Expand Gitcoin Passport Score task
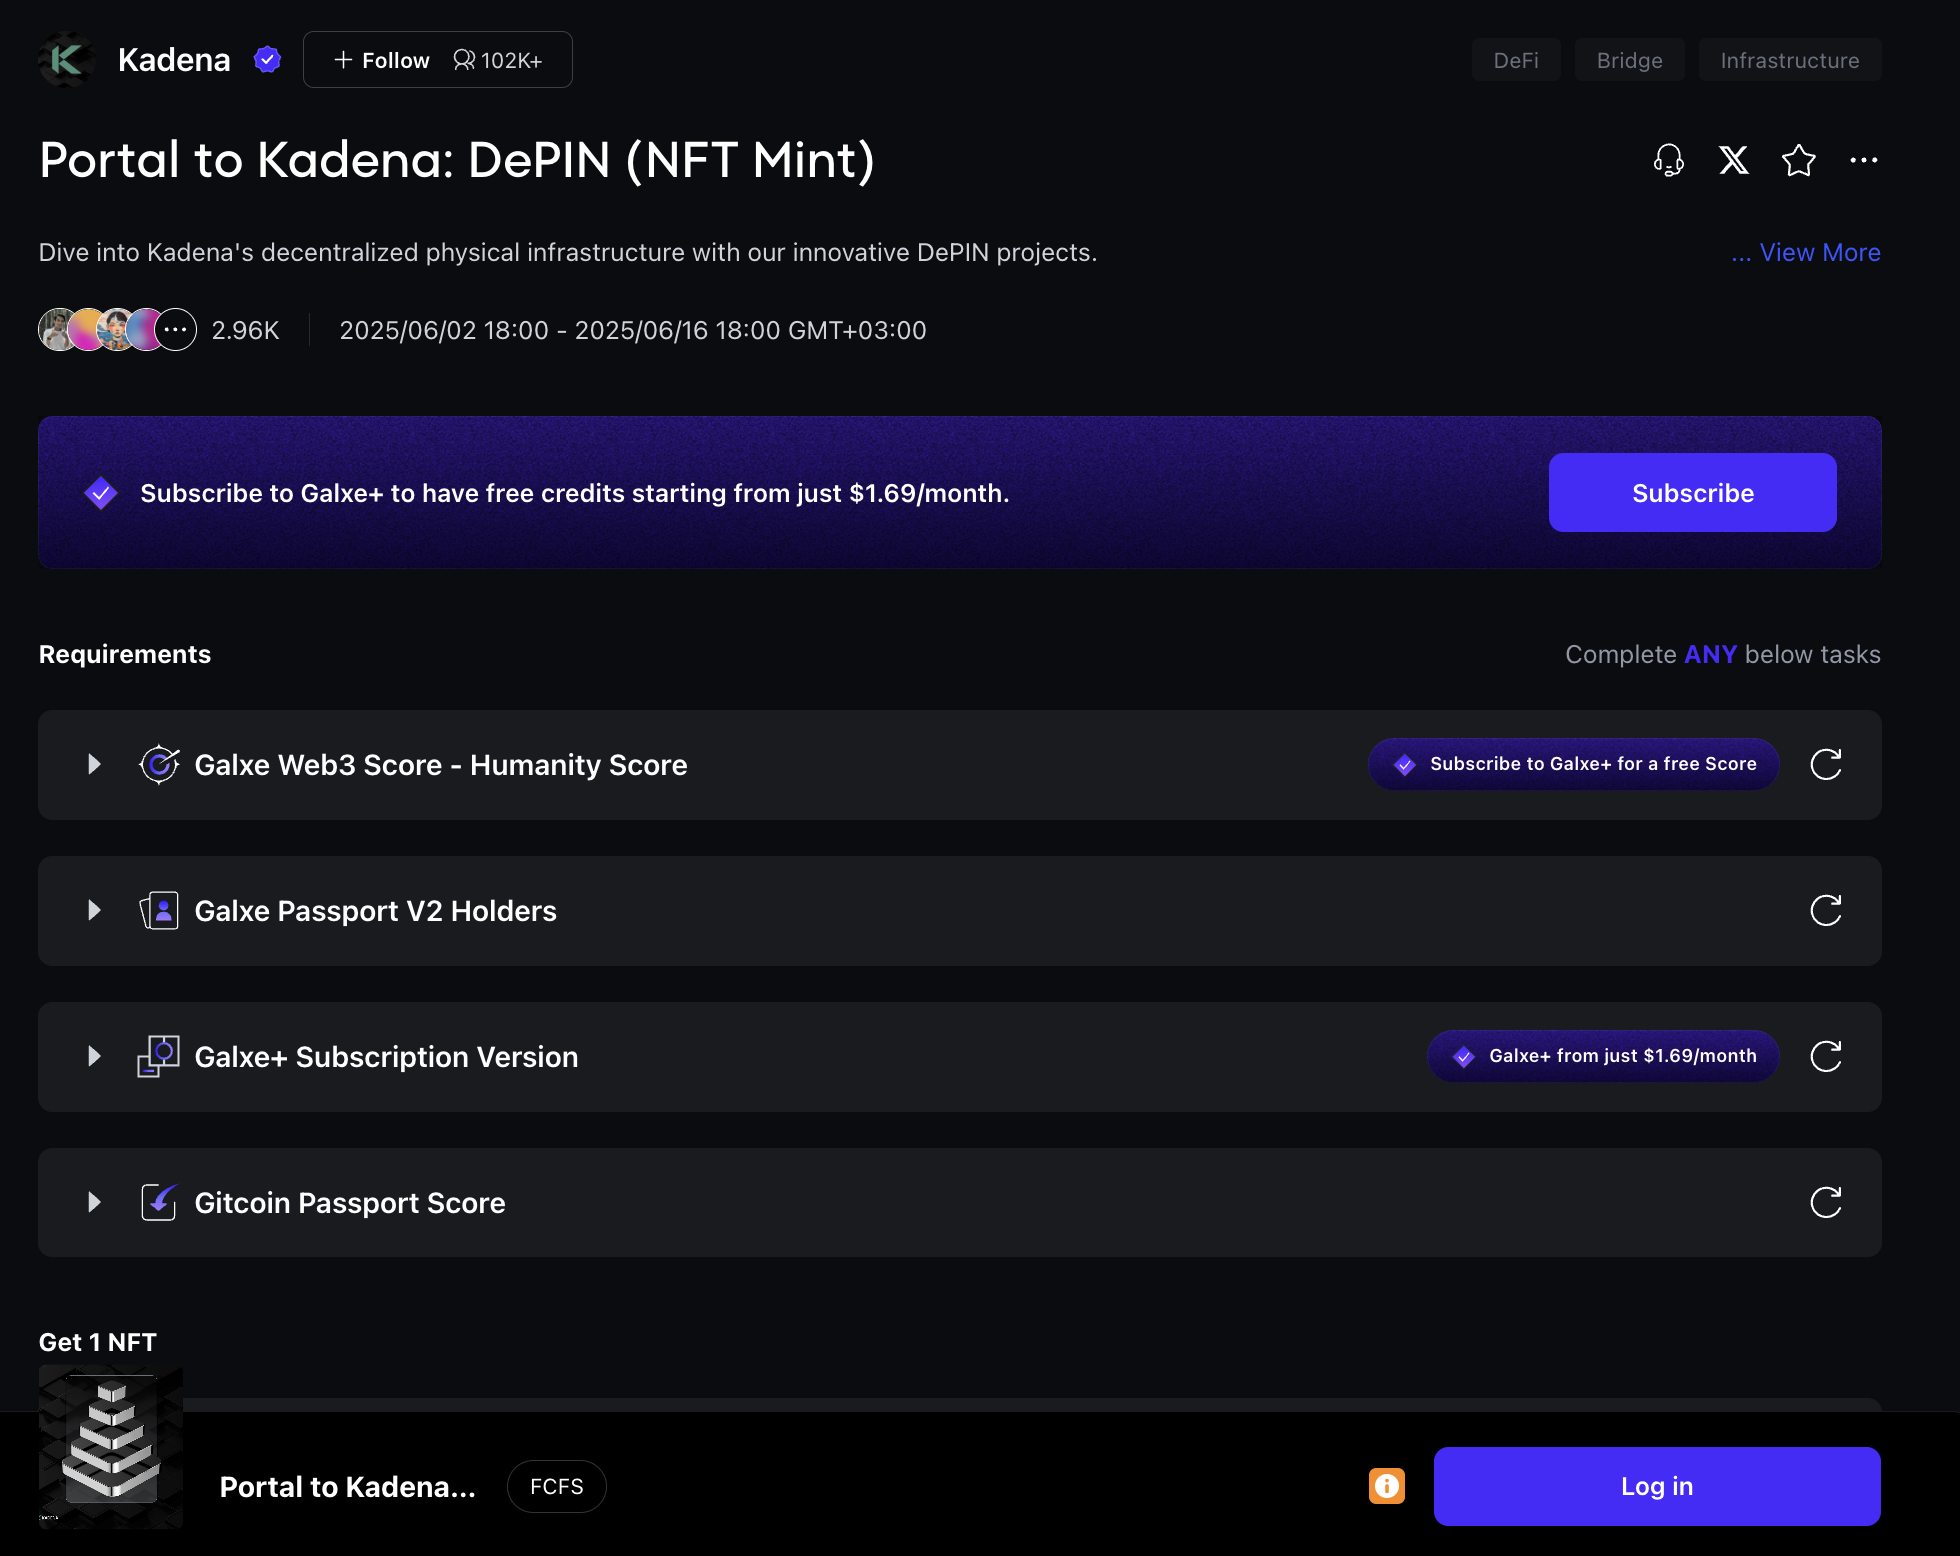The image size is (1960, 1556). click(x=94, y=1202)
